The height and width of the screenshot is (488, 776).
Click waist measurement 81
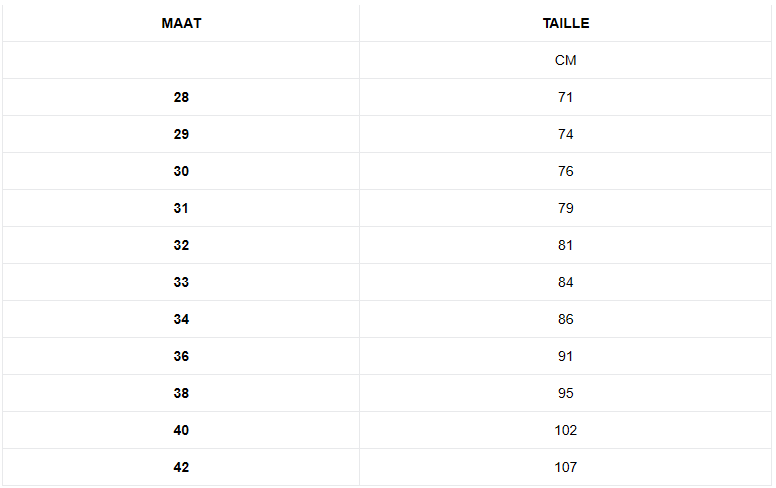tap(566, 245)
